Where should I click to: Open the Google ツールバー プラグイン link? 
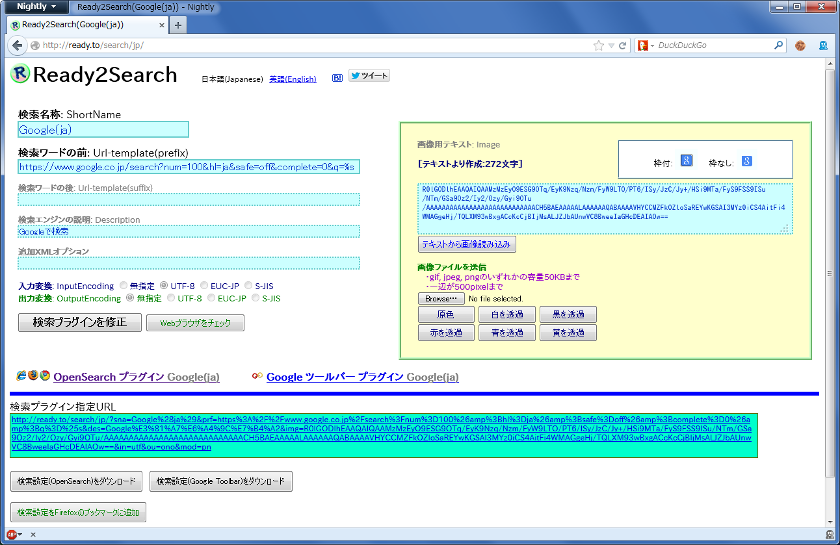point(362,377)
